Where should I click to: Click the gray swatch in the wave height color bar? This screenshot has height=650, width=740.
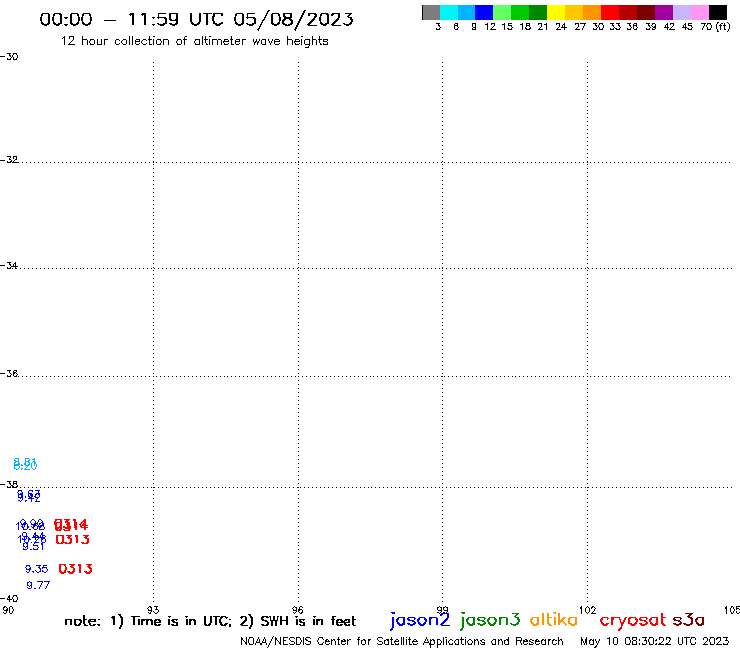tap(431, 12)
